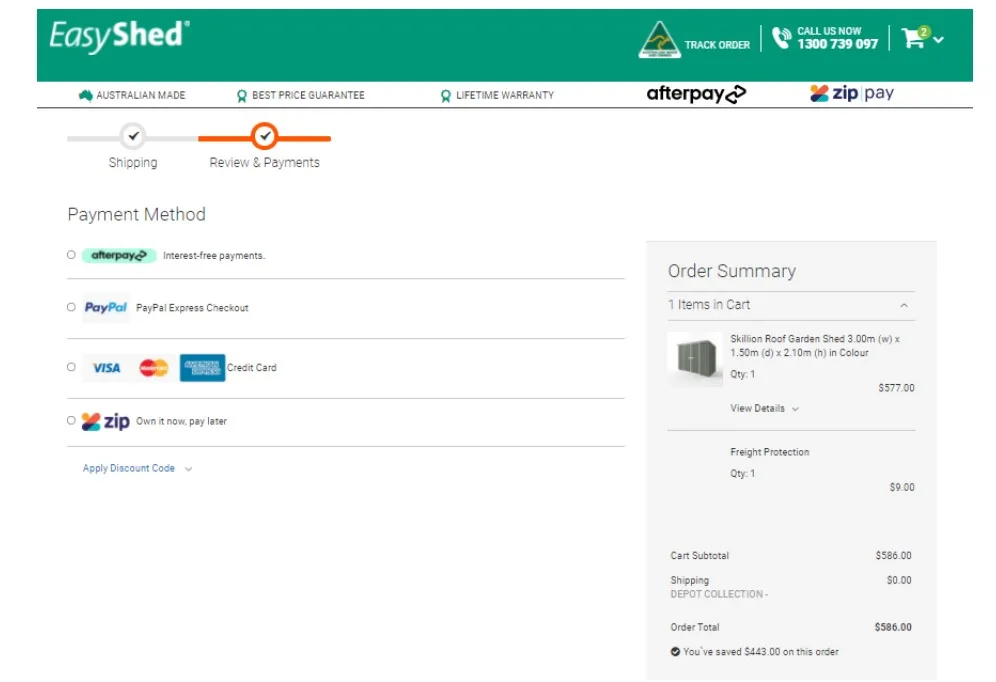The width and height of the screenshot is (996, 682).
Task: Select Zip own it now radio button
Action: pyautogui.click(x=71, y=421)
